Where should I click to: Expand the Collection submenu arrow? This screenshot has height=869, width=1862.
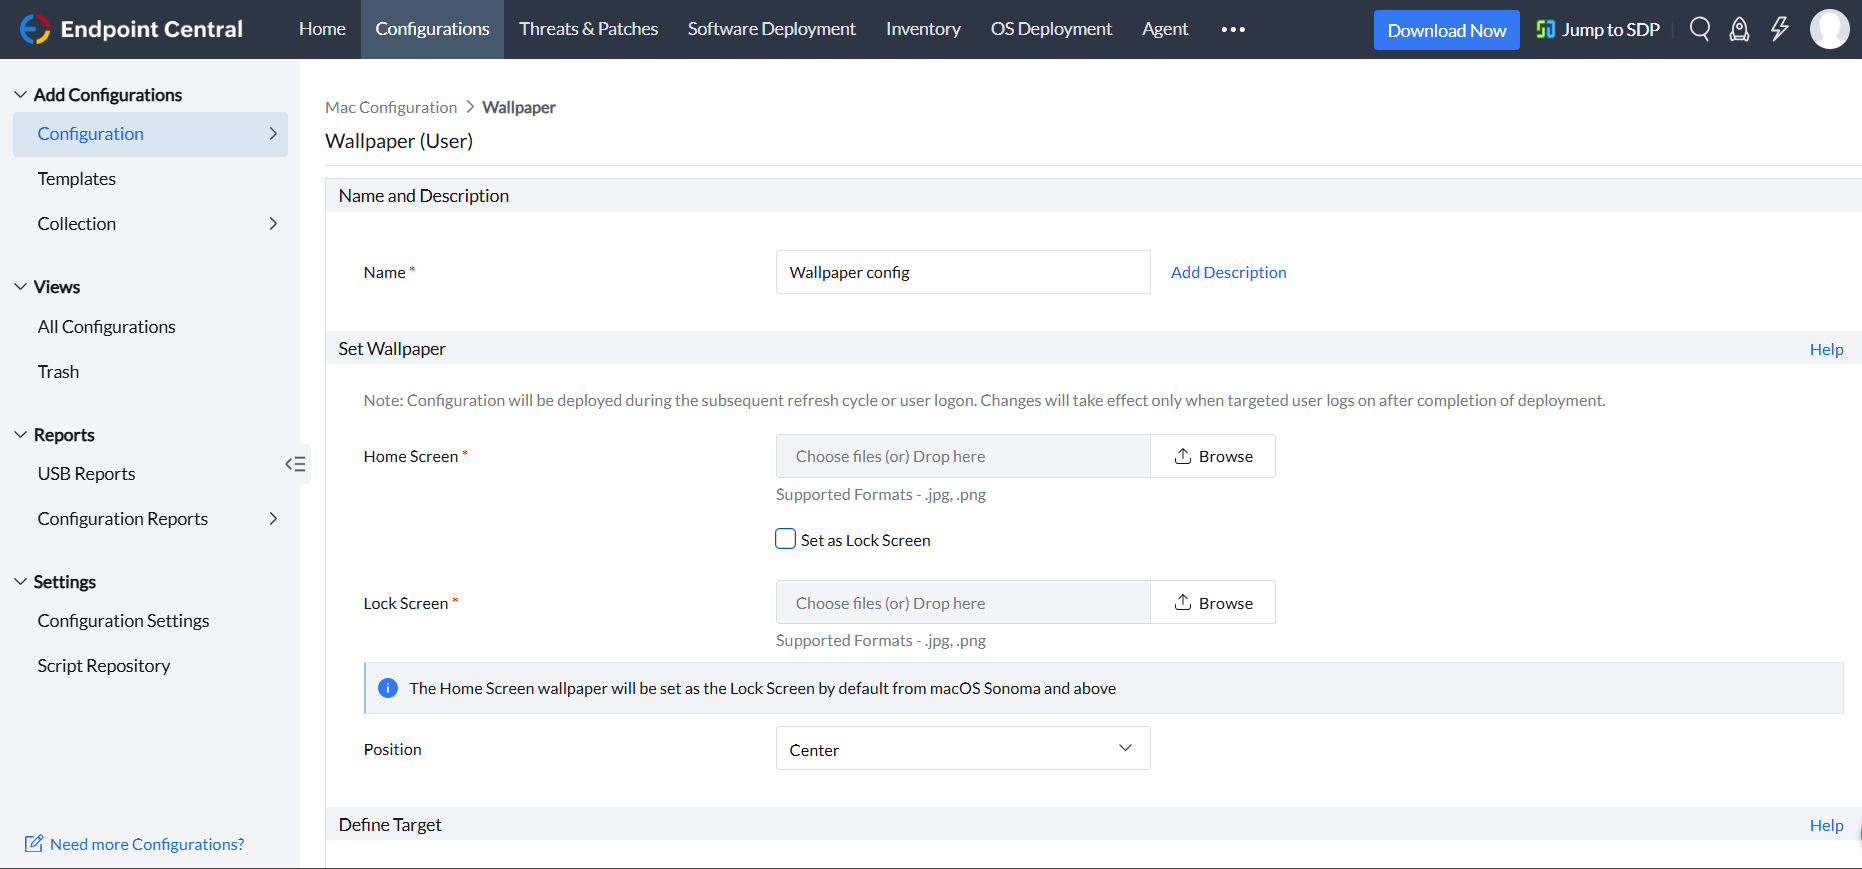tap(273, 224)
